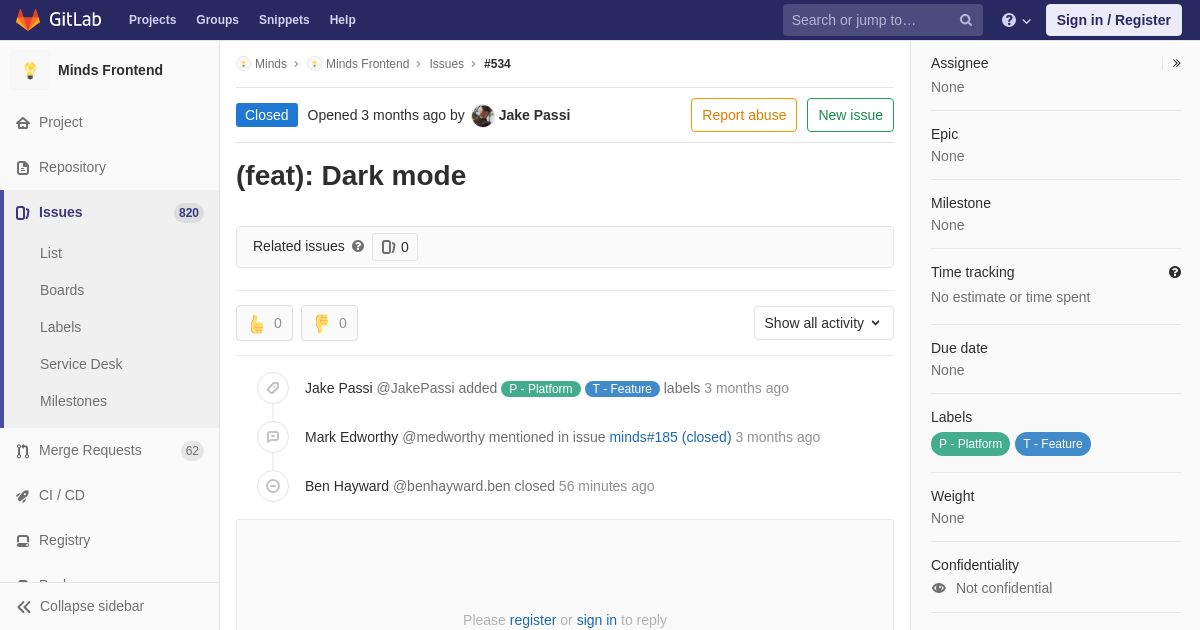Click the Report abuse button

(x=744, y=115)
